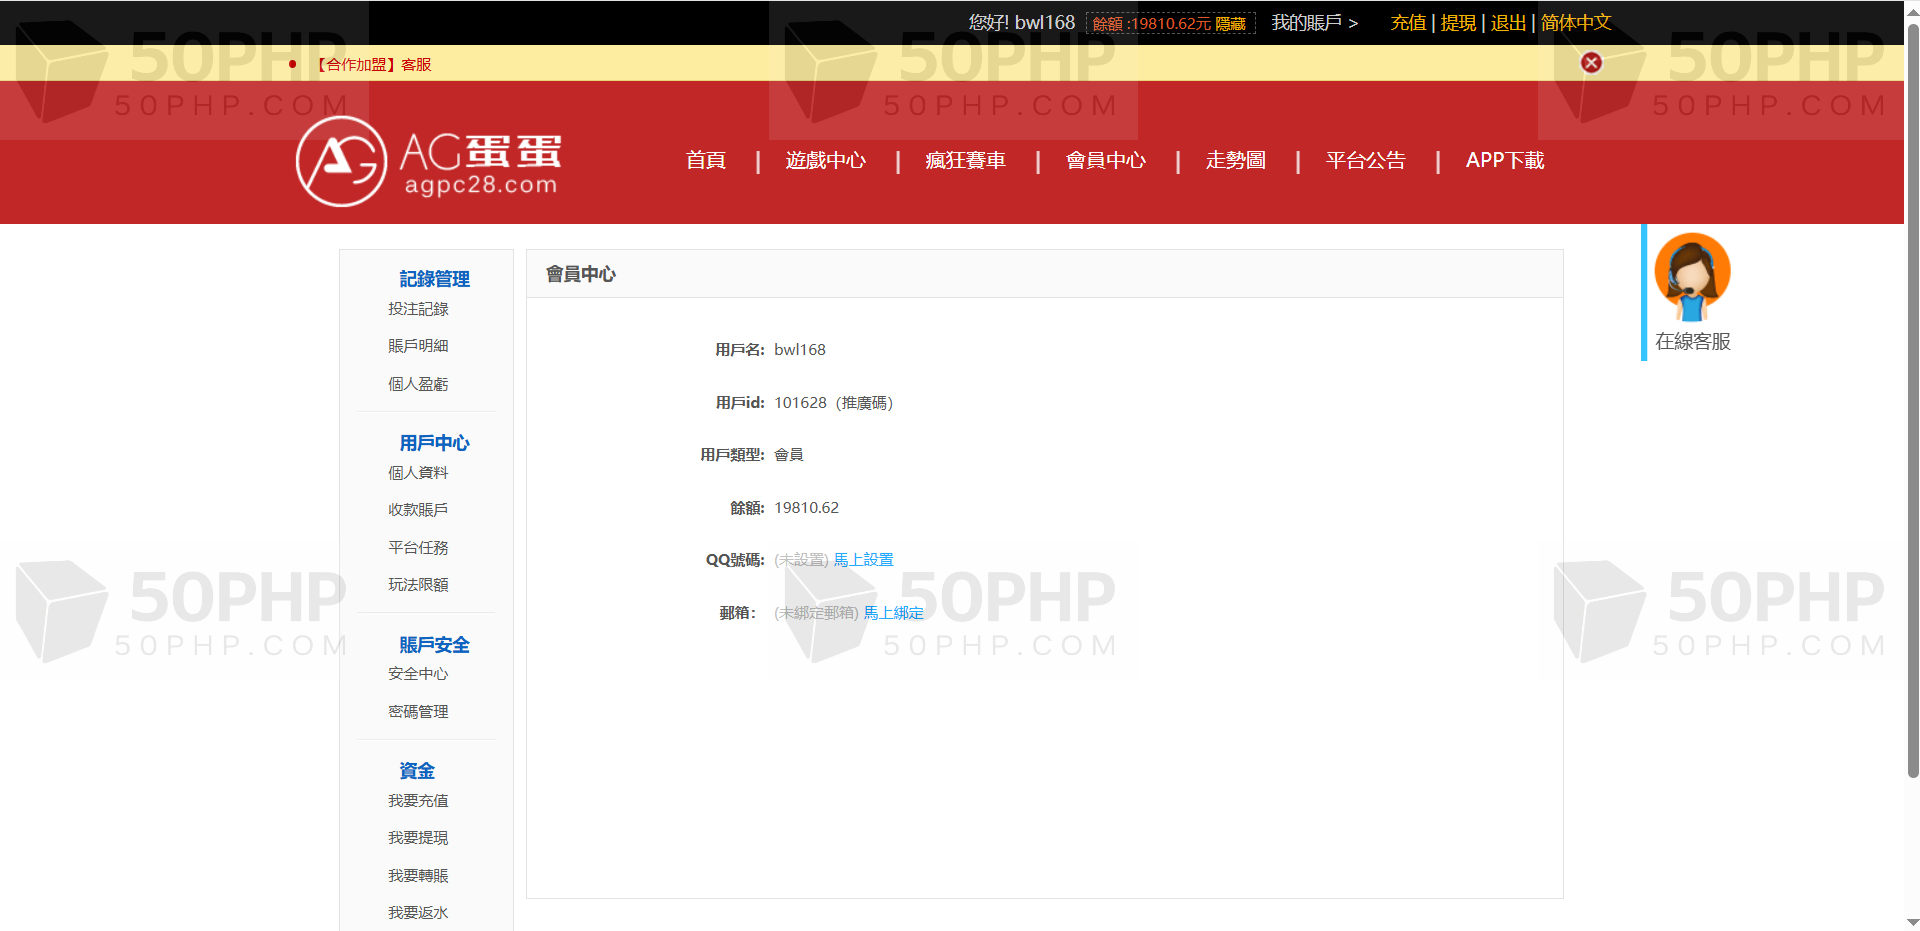Close the yellow announcement bar
The height and width of the screenshot is (931, 1920).
[1591, 63]
